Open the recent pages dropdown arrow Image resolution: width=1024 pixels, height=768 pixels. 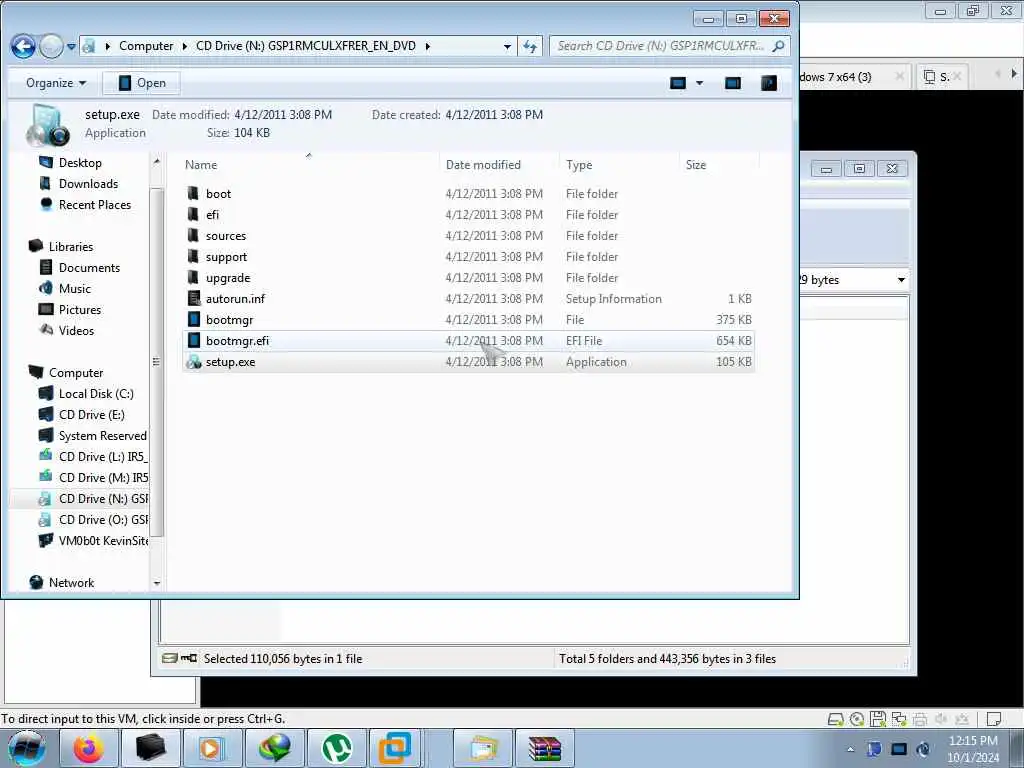71,46
